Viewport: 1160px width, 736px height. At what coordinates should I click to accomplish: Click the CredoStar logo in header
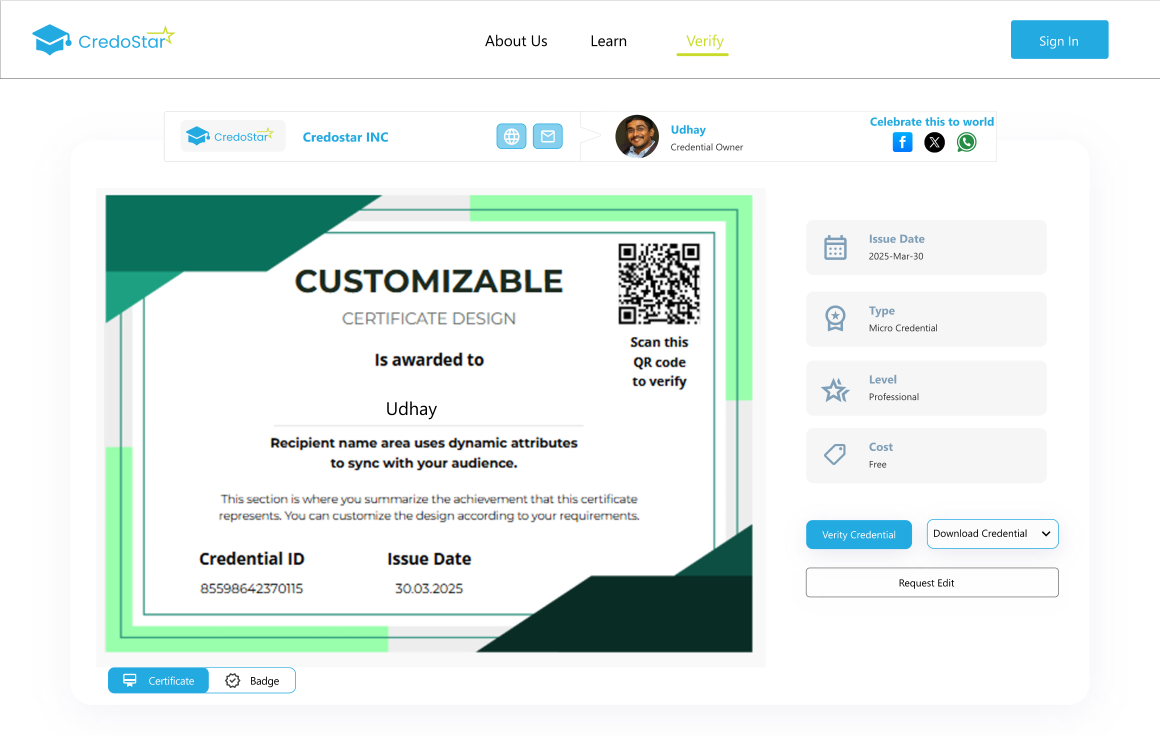(103, 40)
